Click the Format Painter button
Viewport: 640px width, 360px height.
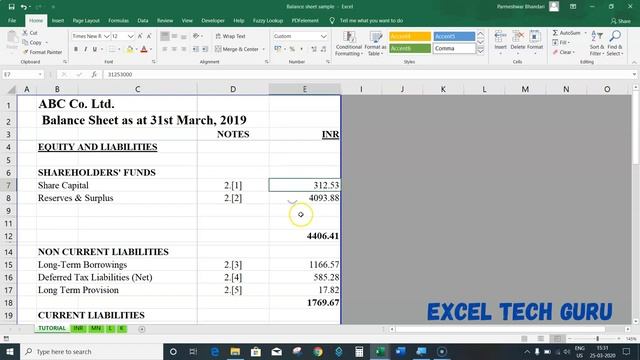click(x=42, y=52)
